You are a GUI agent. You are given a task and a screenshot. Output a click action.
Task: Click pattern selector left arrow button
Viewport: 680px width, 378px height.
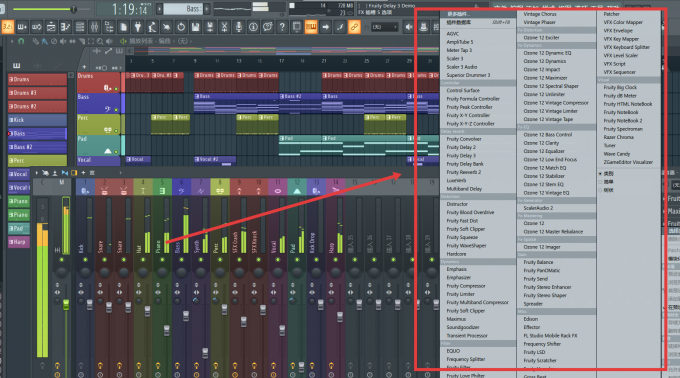pos(159,9)
